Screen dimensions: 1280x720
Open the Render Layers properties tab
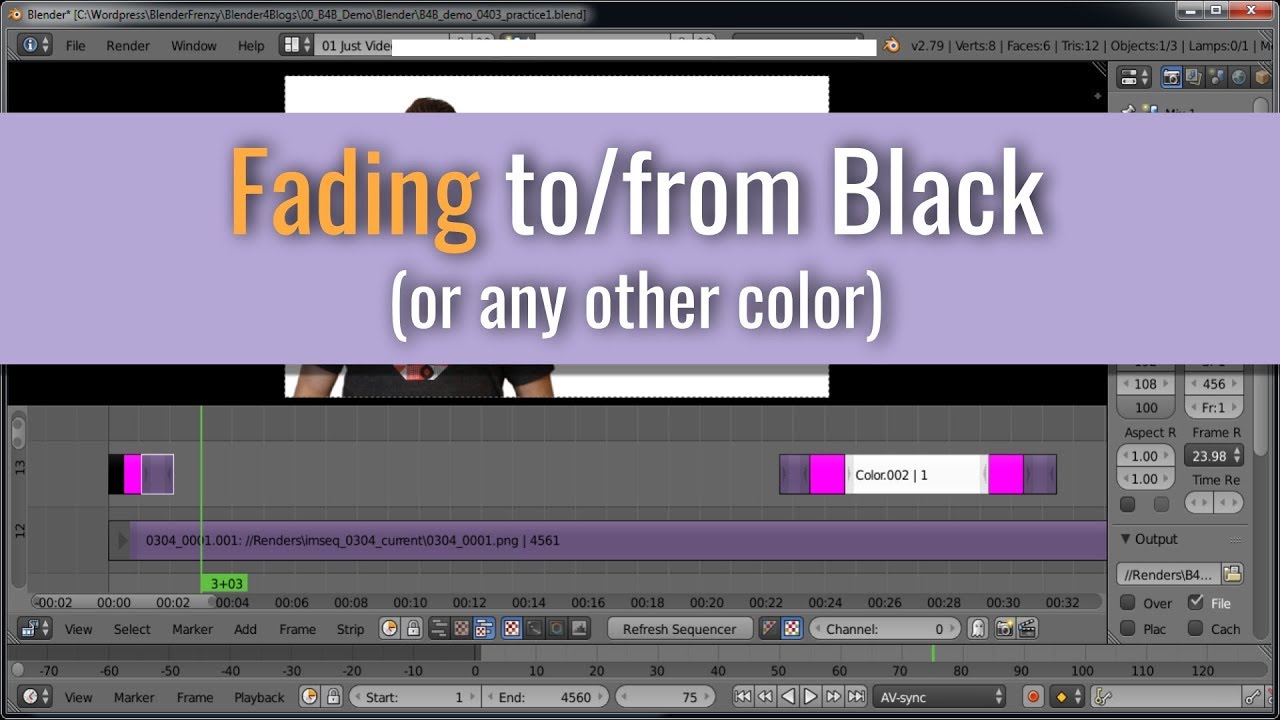[x=1194, y=77]
